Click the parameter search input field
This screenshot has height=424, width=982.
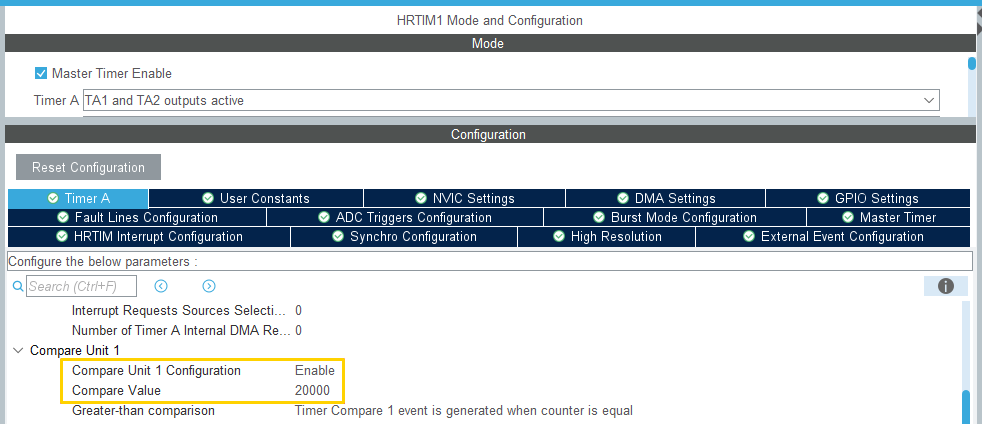click(x=81, y=286)
